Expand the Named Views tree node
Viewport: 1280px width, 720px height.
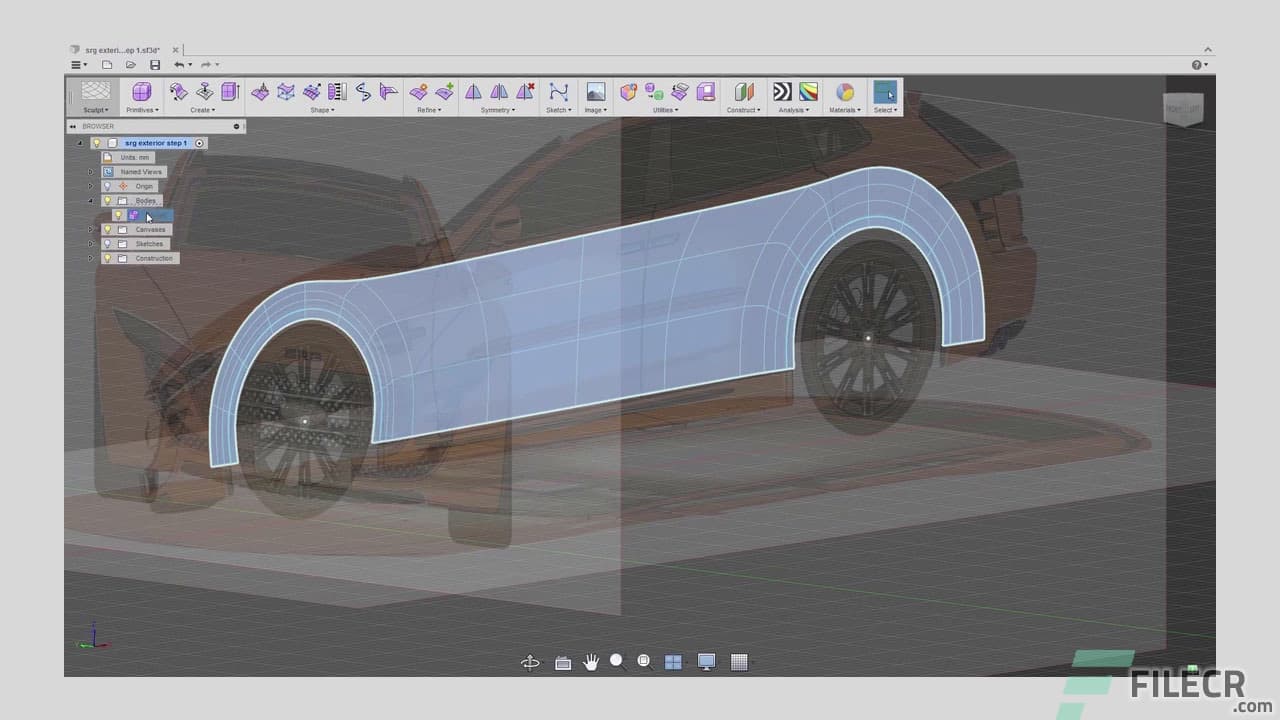tap(91, 172)
